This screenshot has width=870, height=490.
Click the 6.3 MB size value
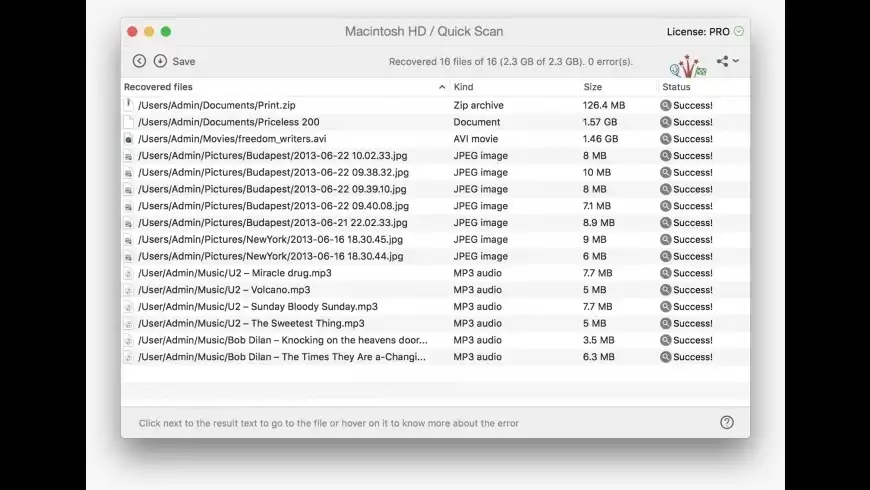point(599,357)
